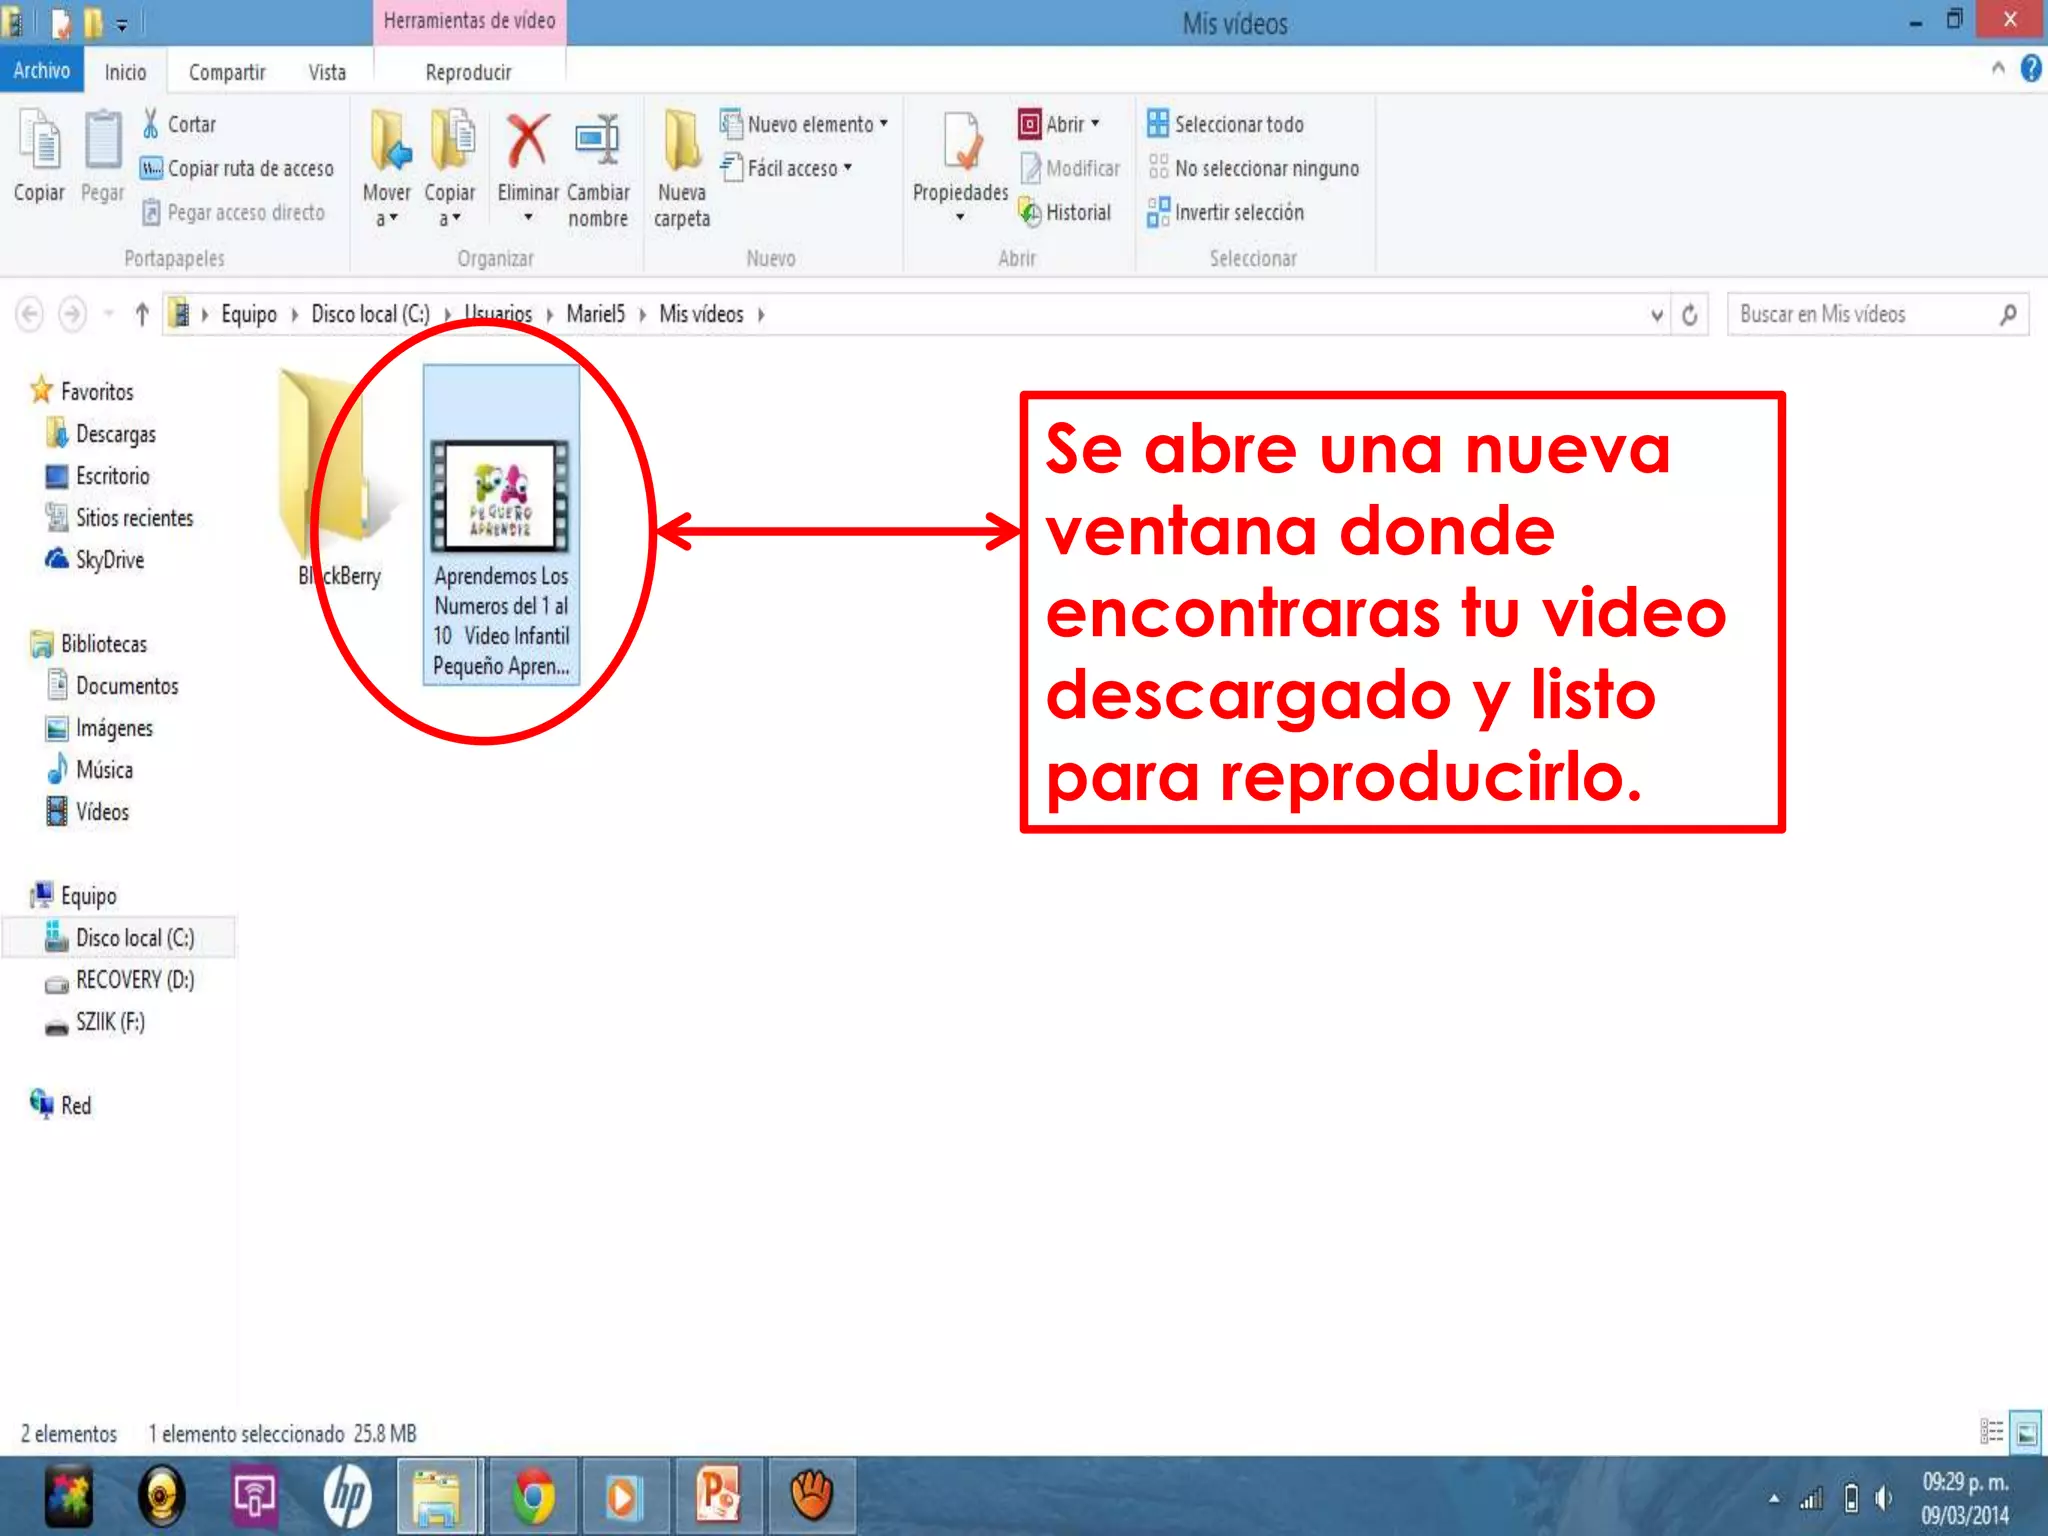The width and height of the screenshot is (2048, 1536).
Task: Switch to the Reproducir tab
Action: click(468, 72)
